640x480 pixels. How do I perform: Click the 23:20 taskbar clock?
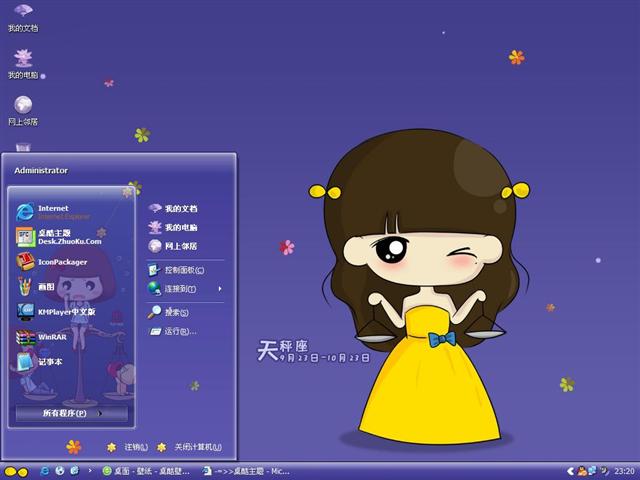click(x=624, y=471)
